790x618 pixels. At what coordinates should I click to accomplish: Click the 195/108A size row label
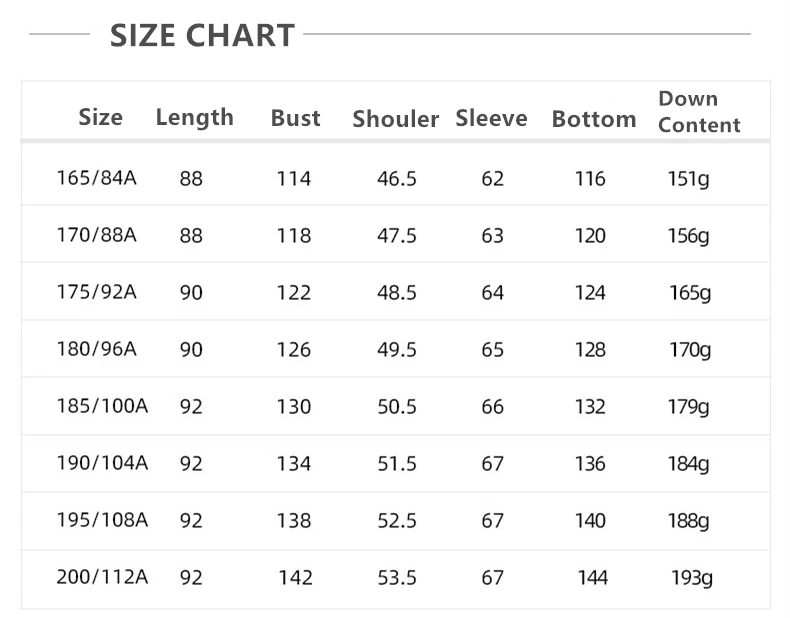(x=102, y=520)
